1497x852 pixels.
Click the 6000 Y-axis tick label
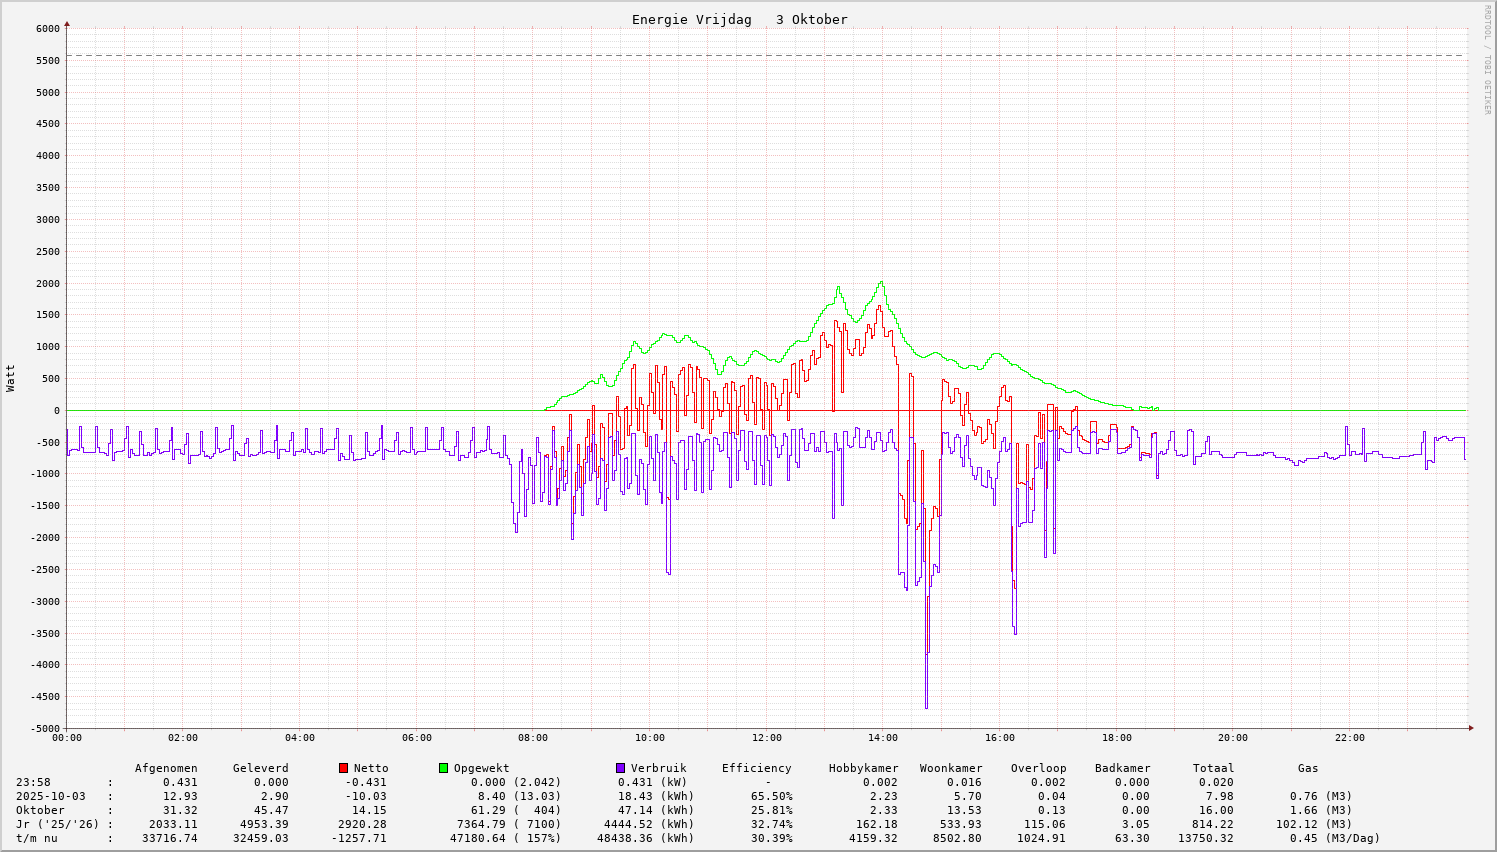coord(48,29)
